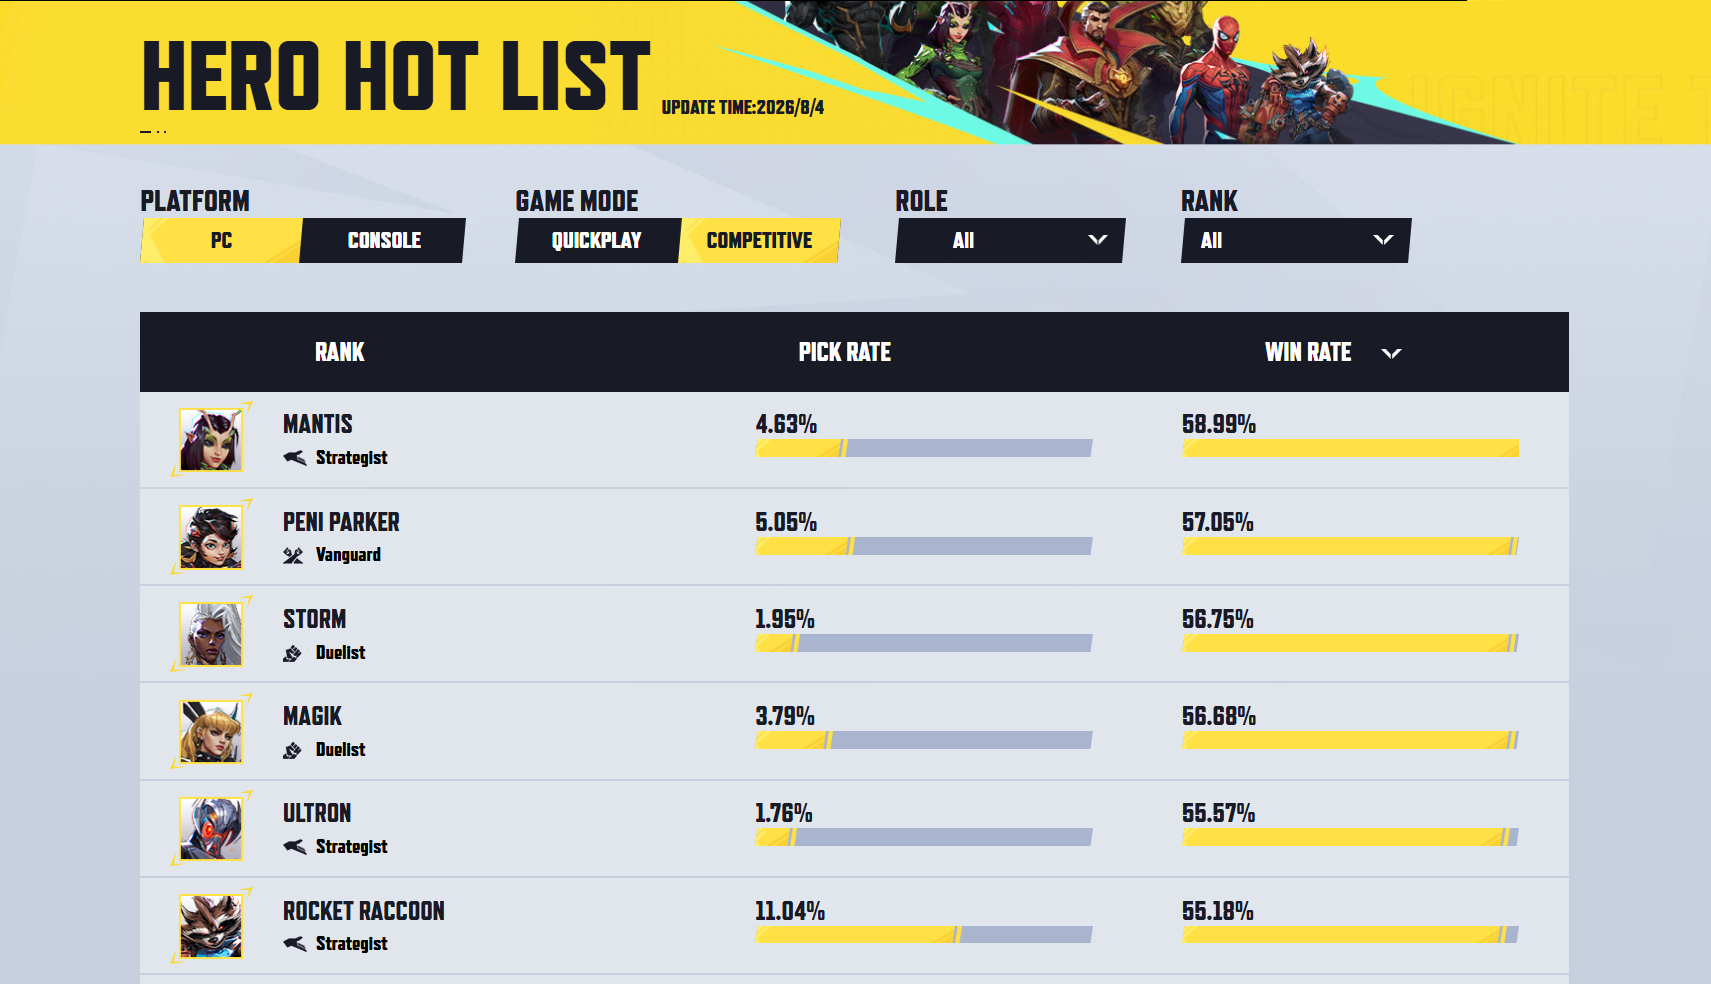Viewport: 1711px width, 984px height.
Task: Click Mantis hero portrait icon
Action: 211,439
